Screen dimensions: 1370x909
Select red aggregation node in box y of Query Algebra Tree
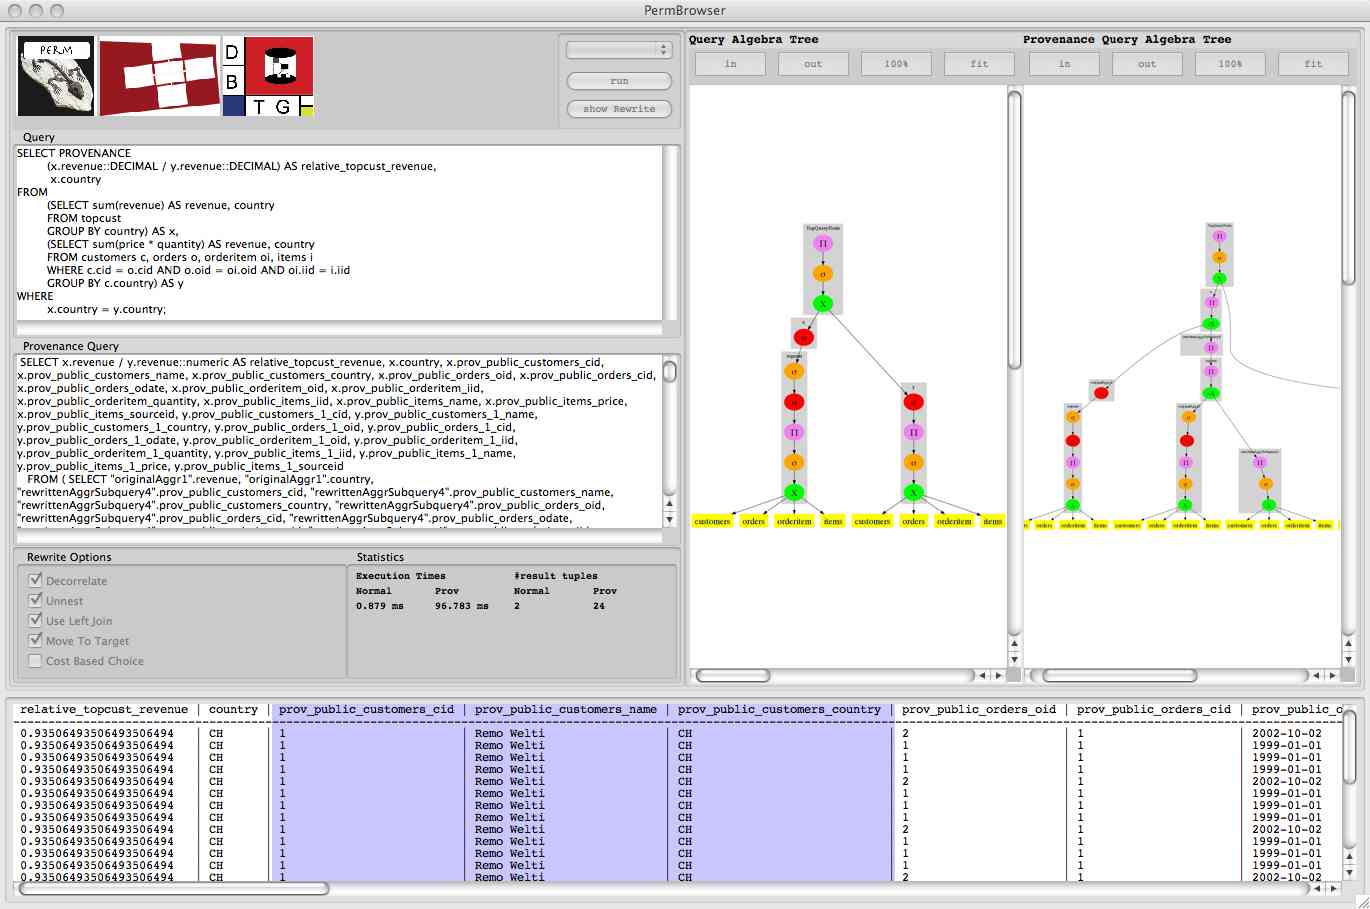(x=913, y=402)
